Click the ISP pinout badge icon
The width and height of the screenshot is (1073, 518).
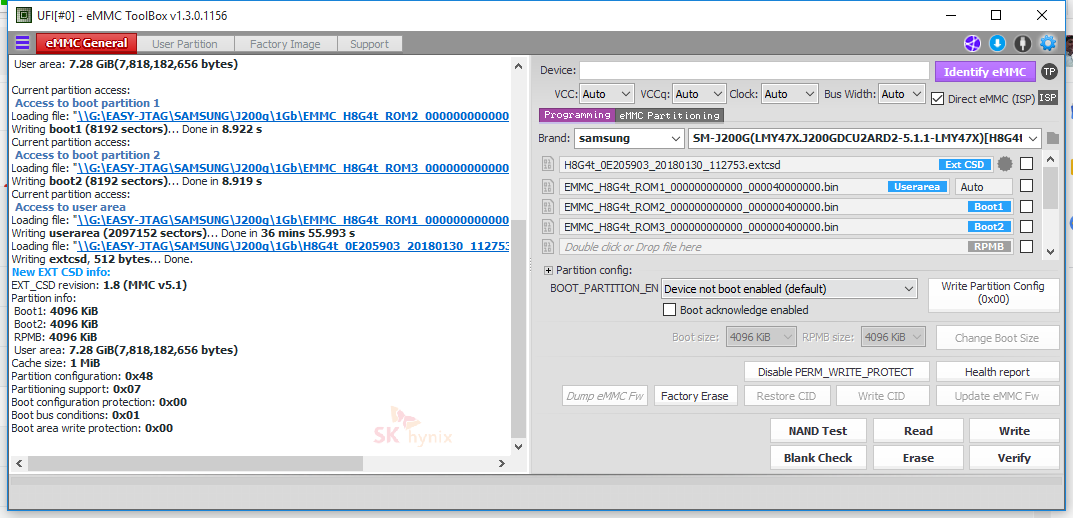click(1048, 98)
